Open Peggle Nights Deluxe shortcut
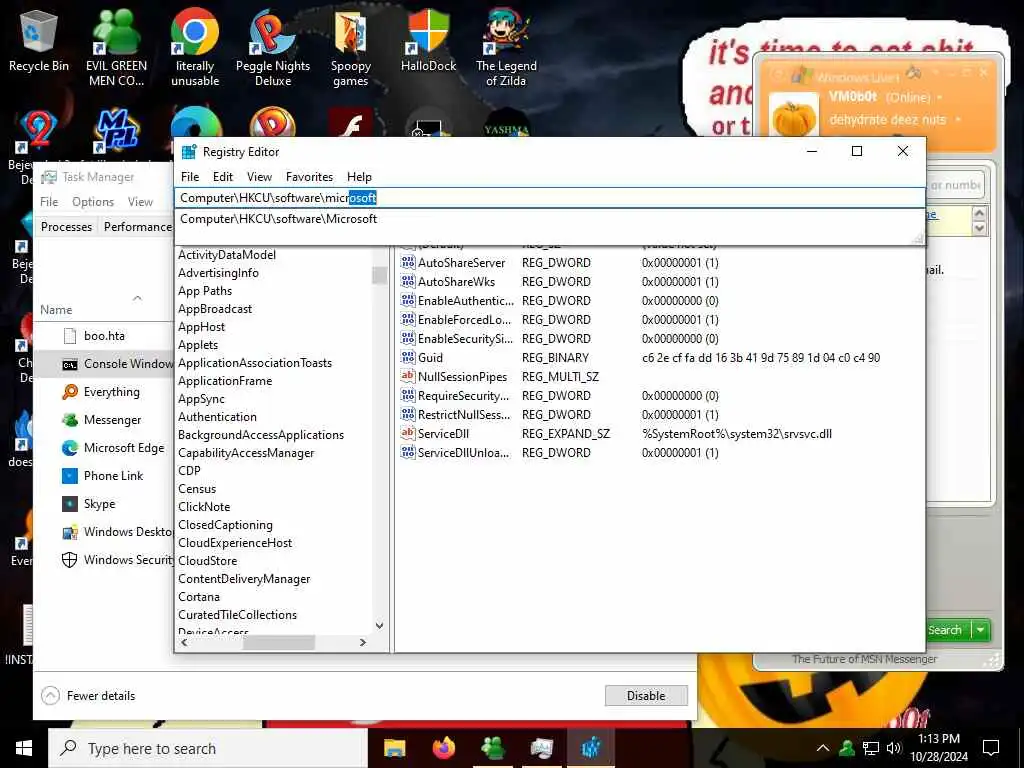 (272, 46)
